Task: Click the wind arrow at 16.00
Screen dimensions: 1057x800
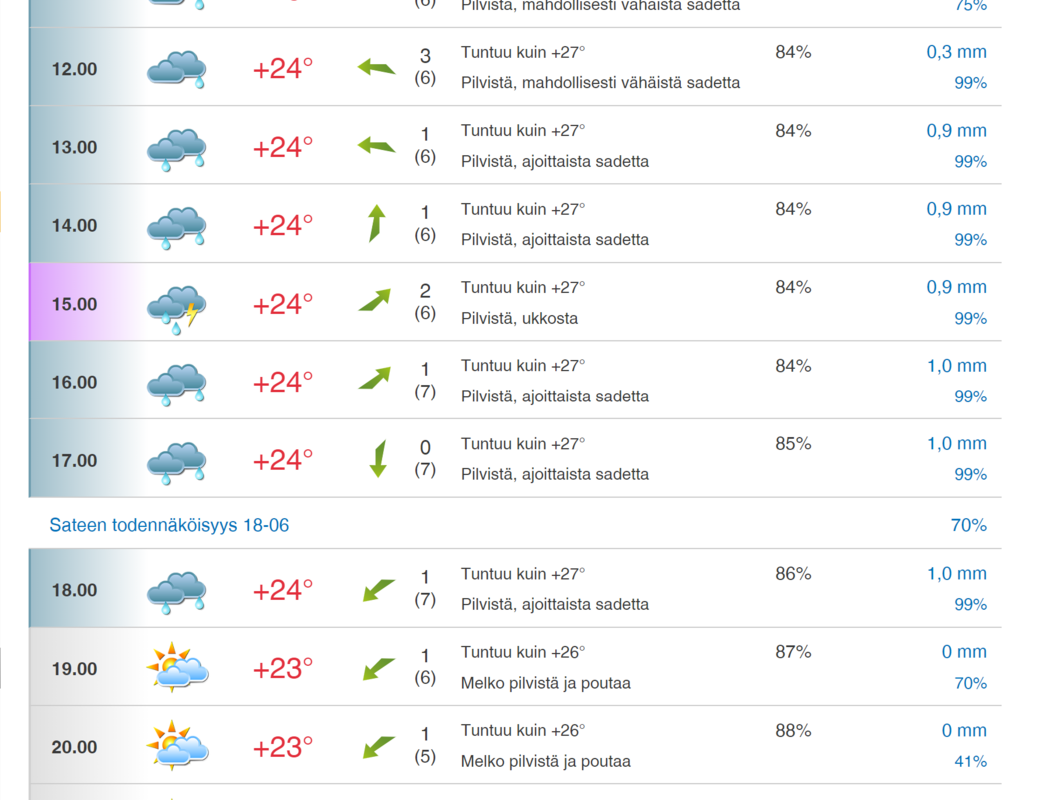Action: 375,379
